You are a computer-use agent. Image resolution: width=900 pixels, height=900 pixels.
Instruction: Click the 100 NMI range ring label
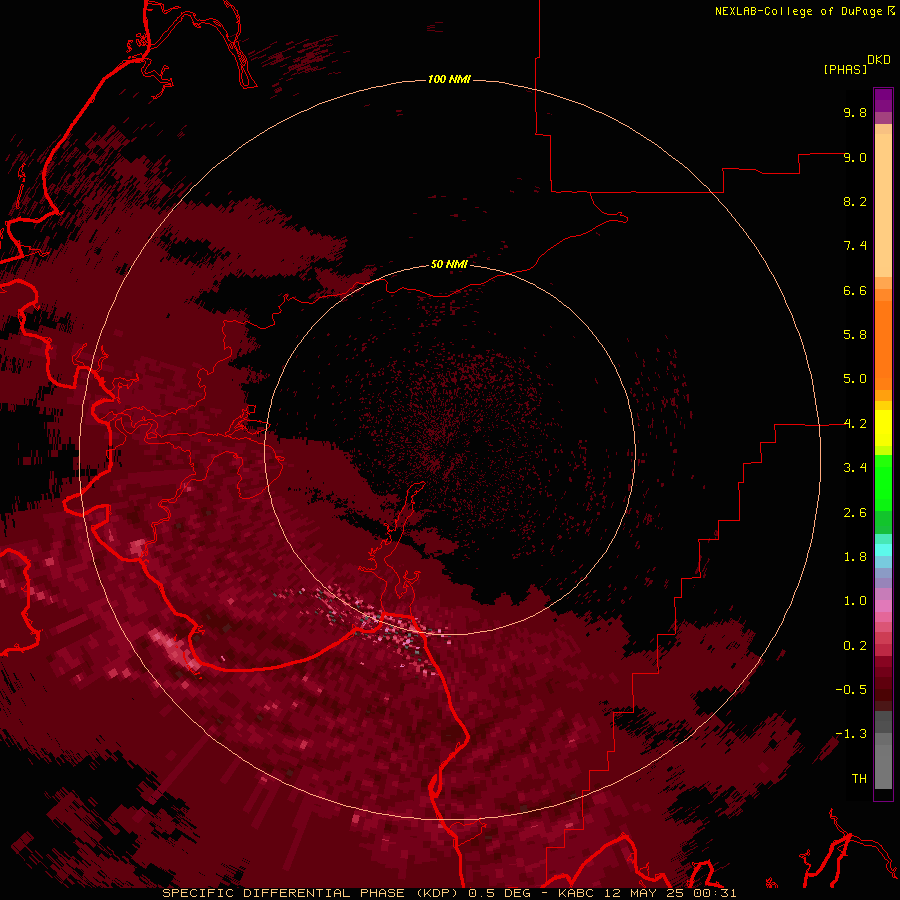tap(449, 79)
